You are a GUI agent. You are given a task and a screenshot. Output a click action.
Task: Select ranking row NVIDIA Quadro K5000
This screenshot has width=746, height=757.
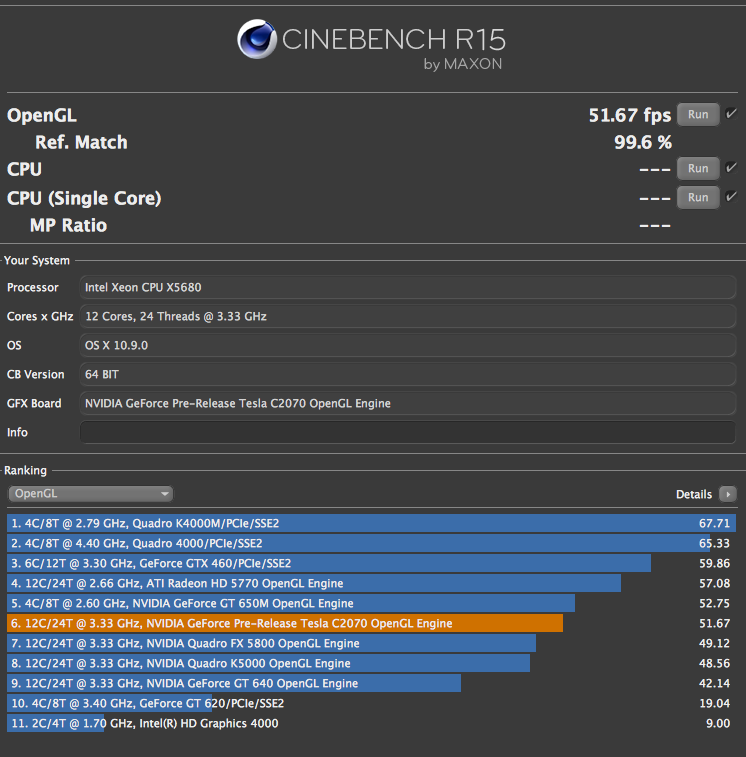[371, 663]
